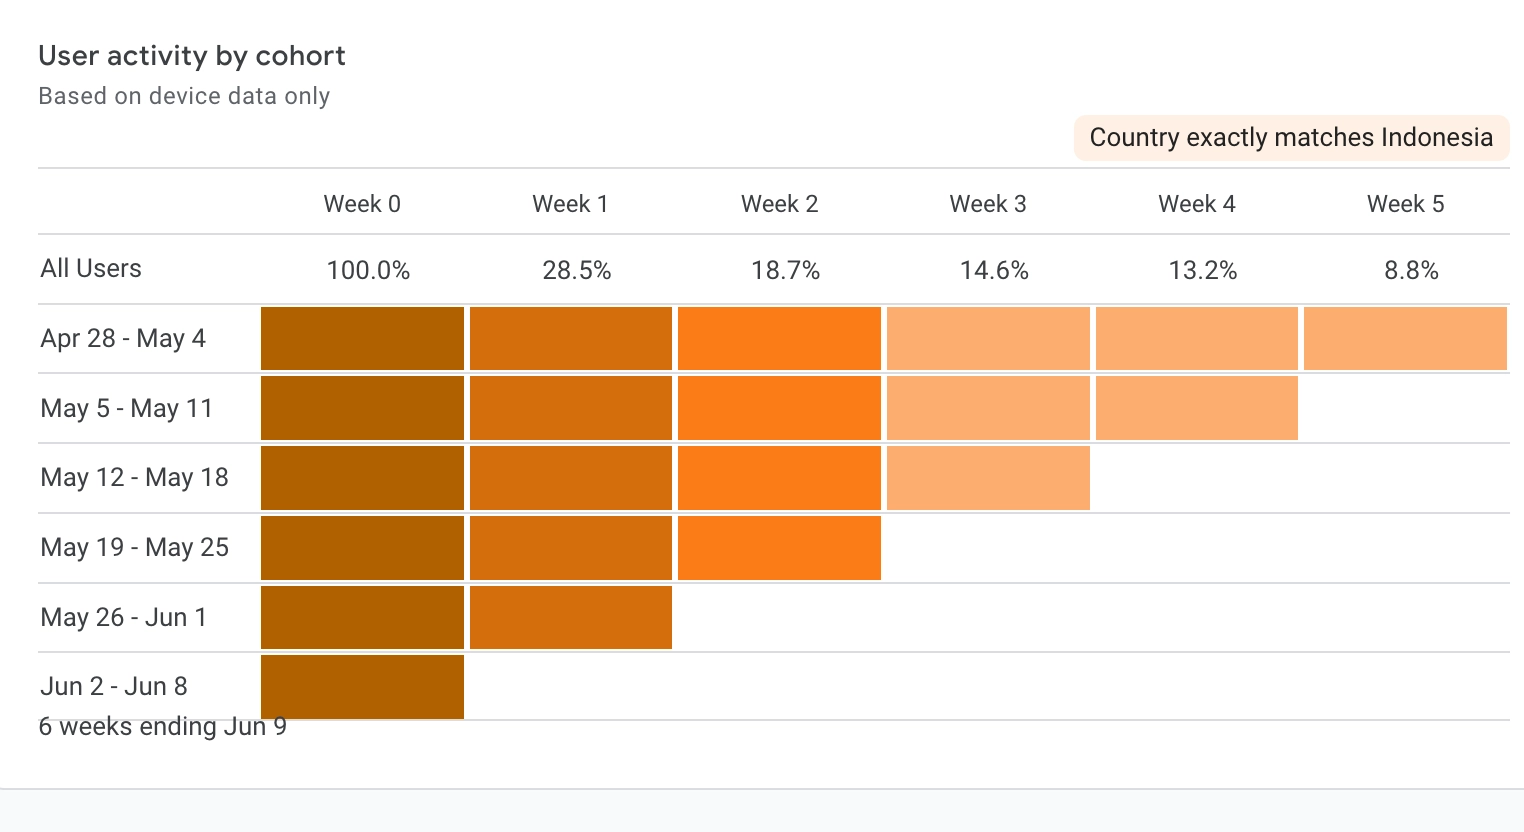Click Jun 2 - Jun 8 Week 0 cell

coord(362,687)
